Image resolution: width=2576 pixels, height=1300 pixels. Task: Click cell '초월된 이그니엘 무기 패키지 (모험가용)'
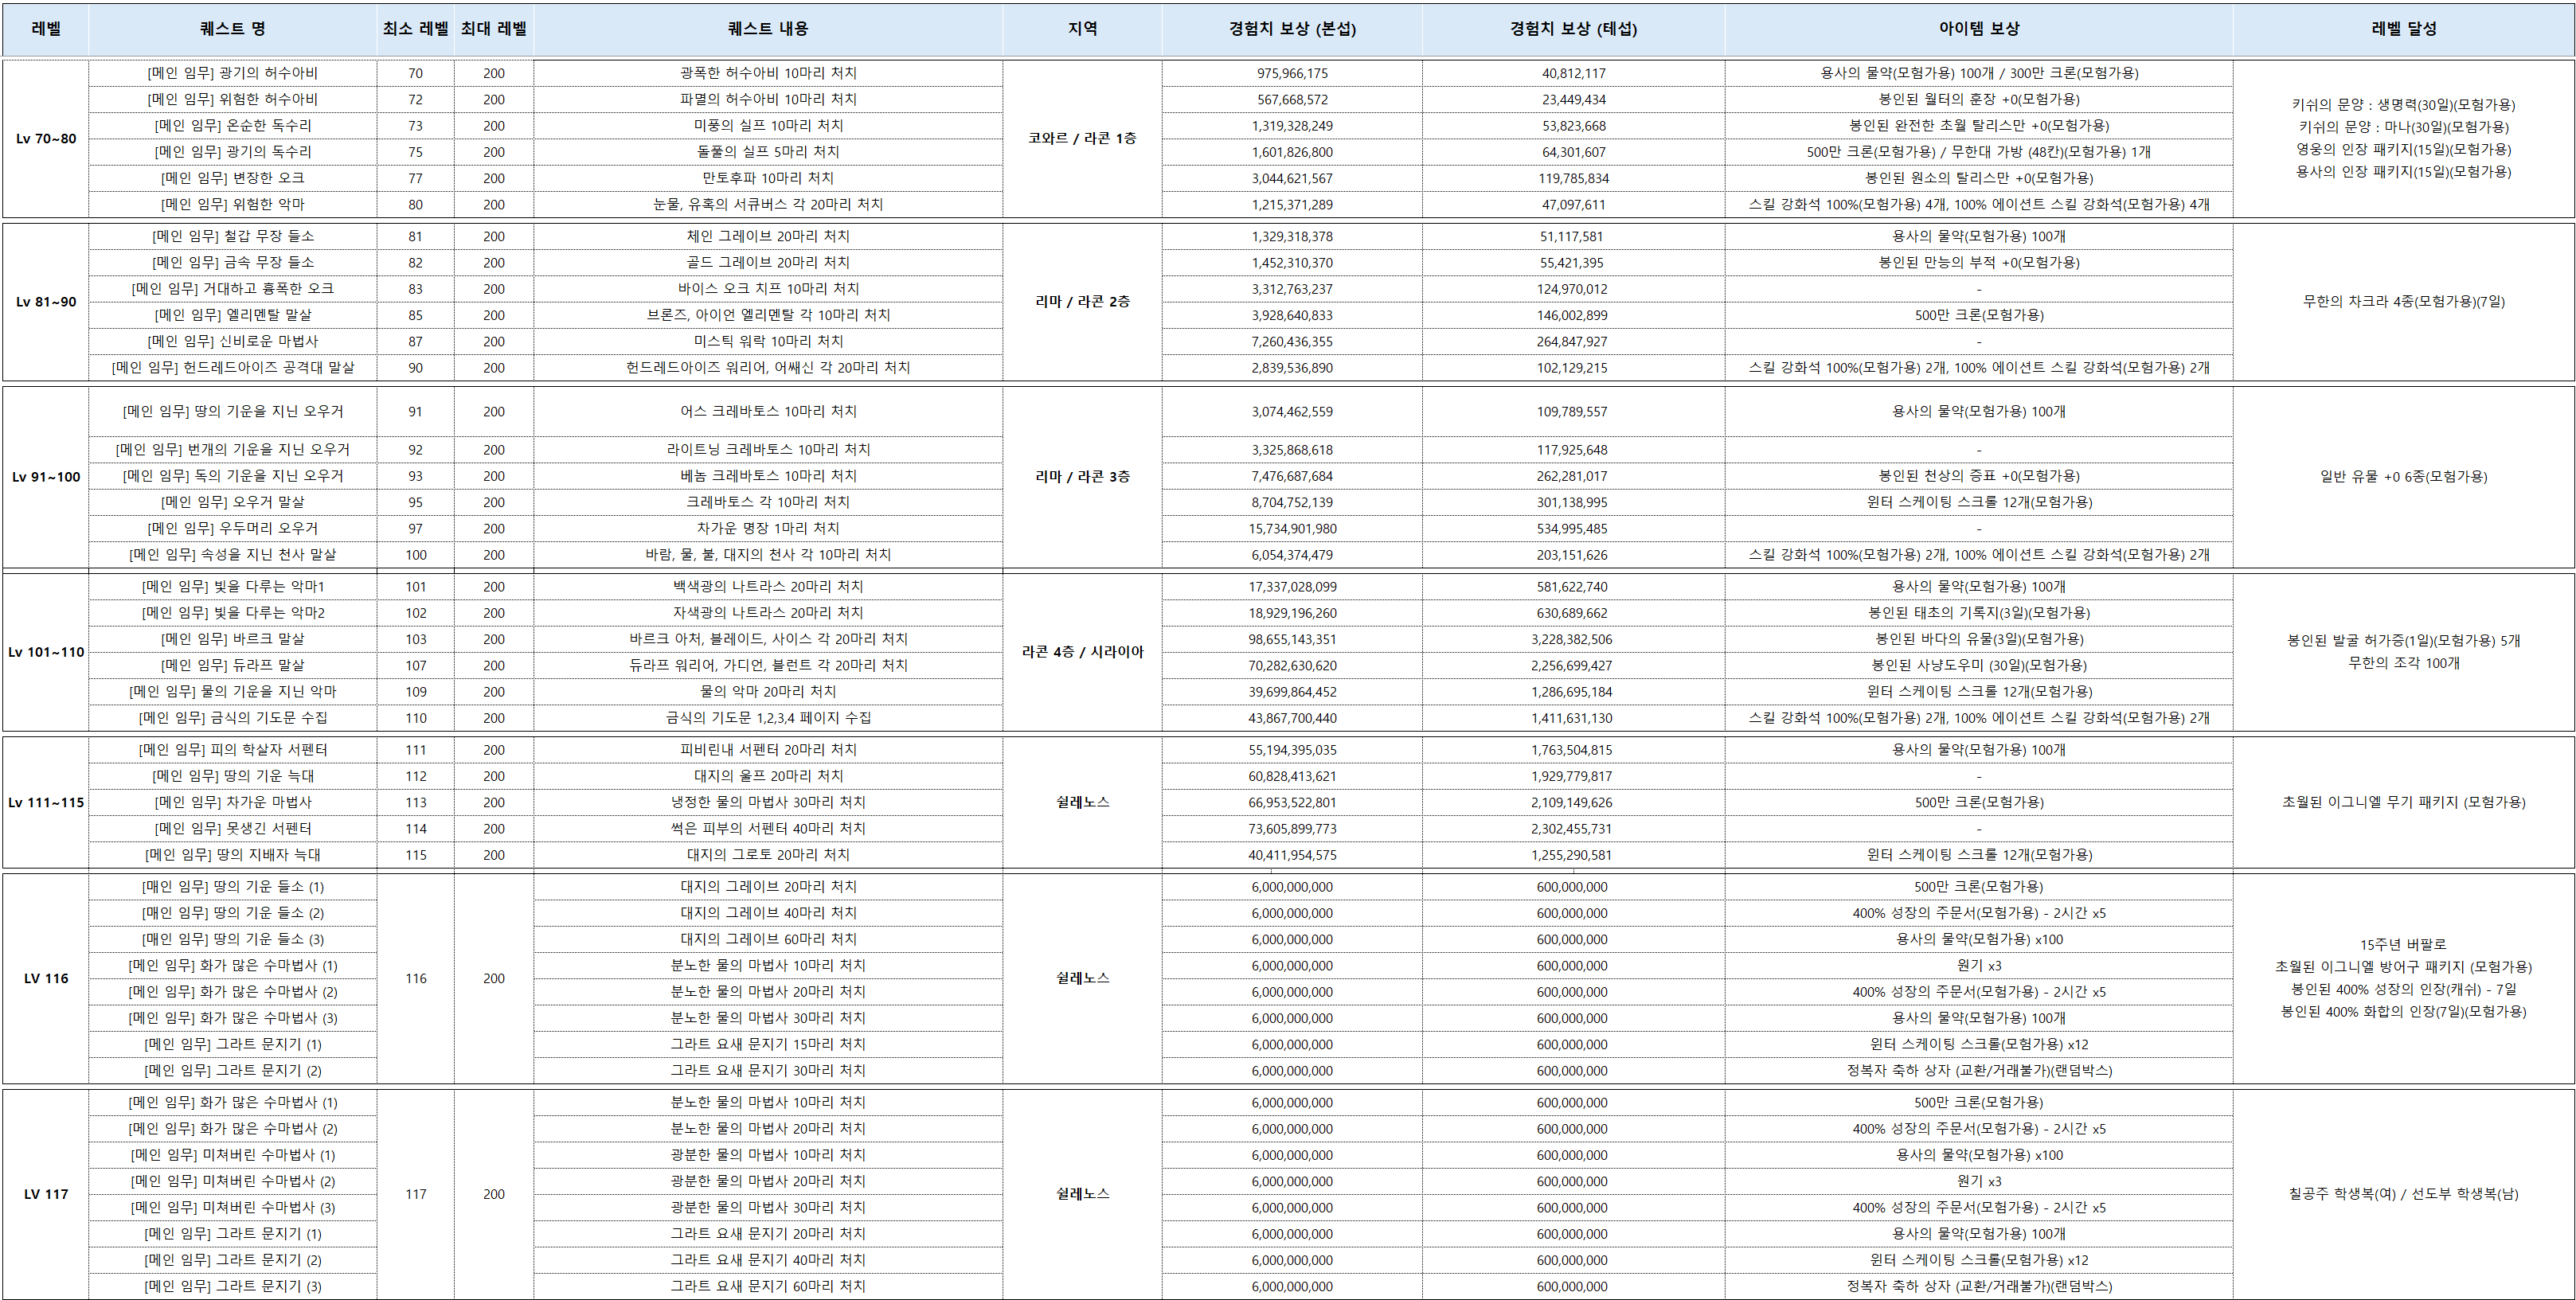tap(2403, 802)
